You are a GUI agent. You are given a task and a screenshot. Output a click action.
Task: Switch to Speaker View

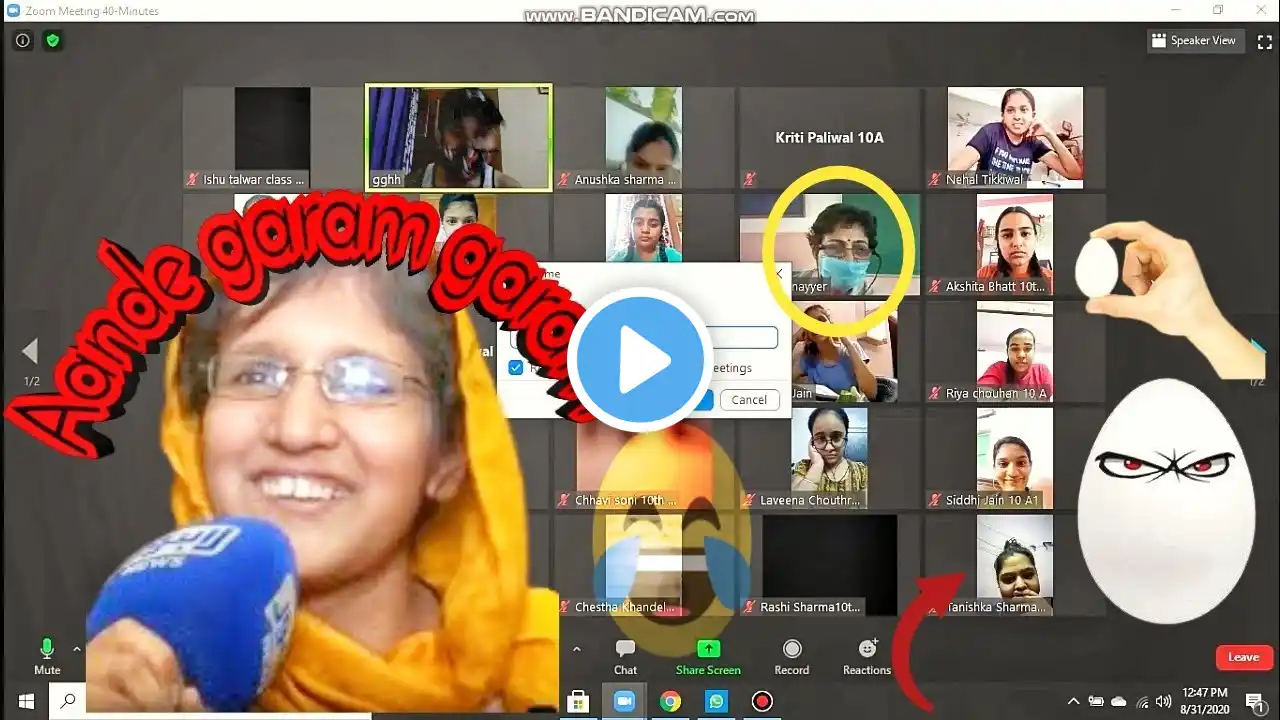pyautogui.click(x=1194, y=41)
